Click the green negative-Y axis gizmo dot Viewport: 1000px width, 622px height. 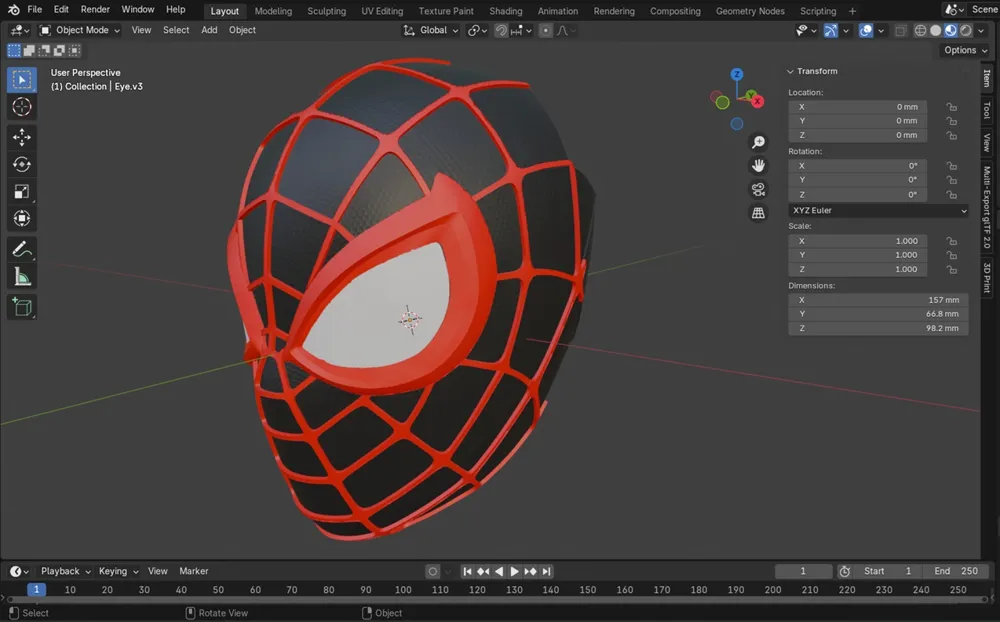click(722, 102)
